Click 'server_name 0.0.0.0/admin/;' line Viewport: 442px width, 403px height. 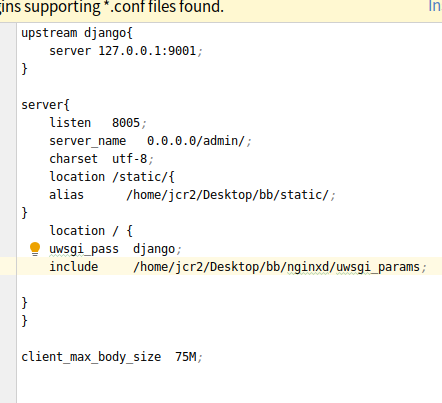(x=150, y=141)
